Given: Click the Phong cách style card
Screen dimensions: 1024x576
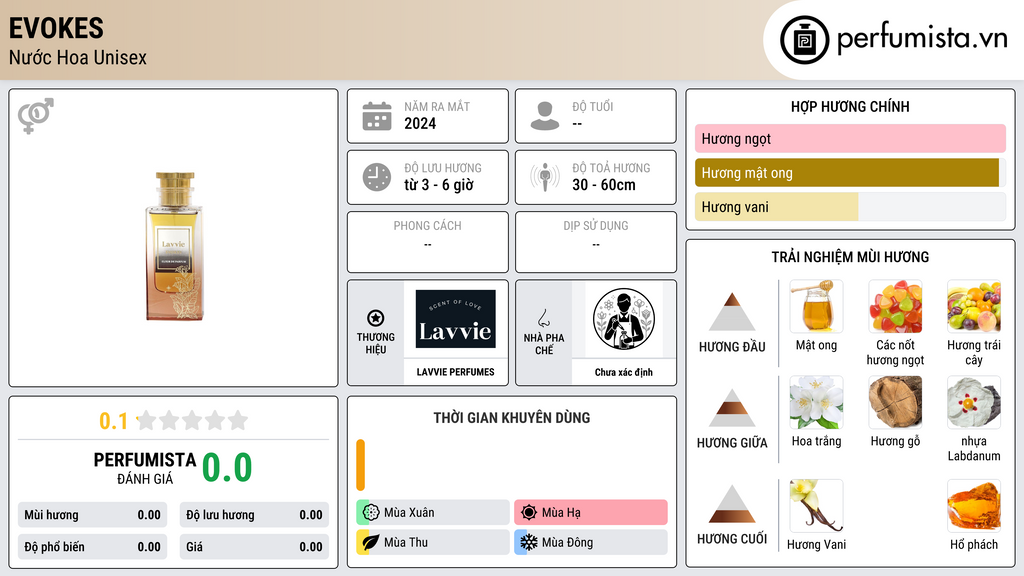Looking at the screenshot, I should coord(428,242).
